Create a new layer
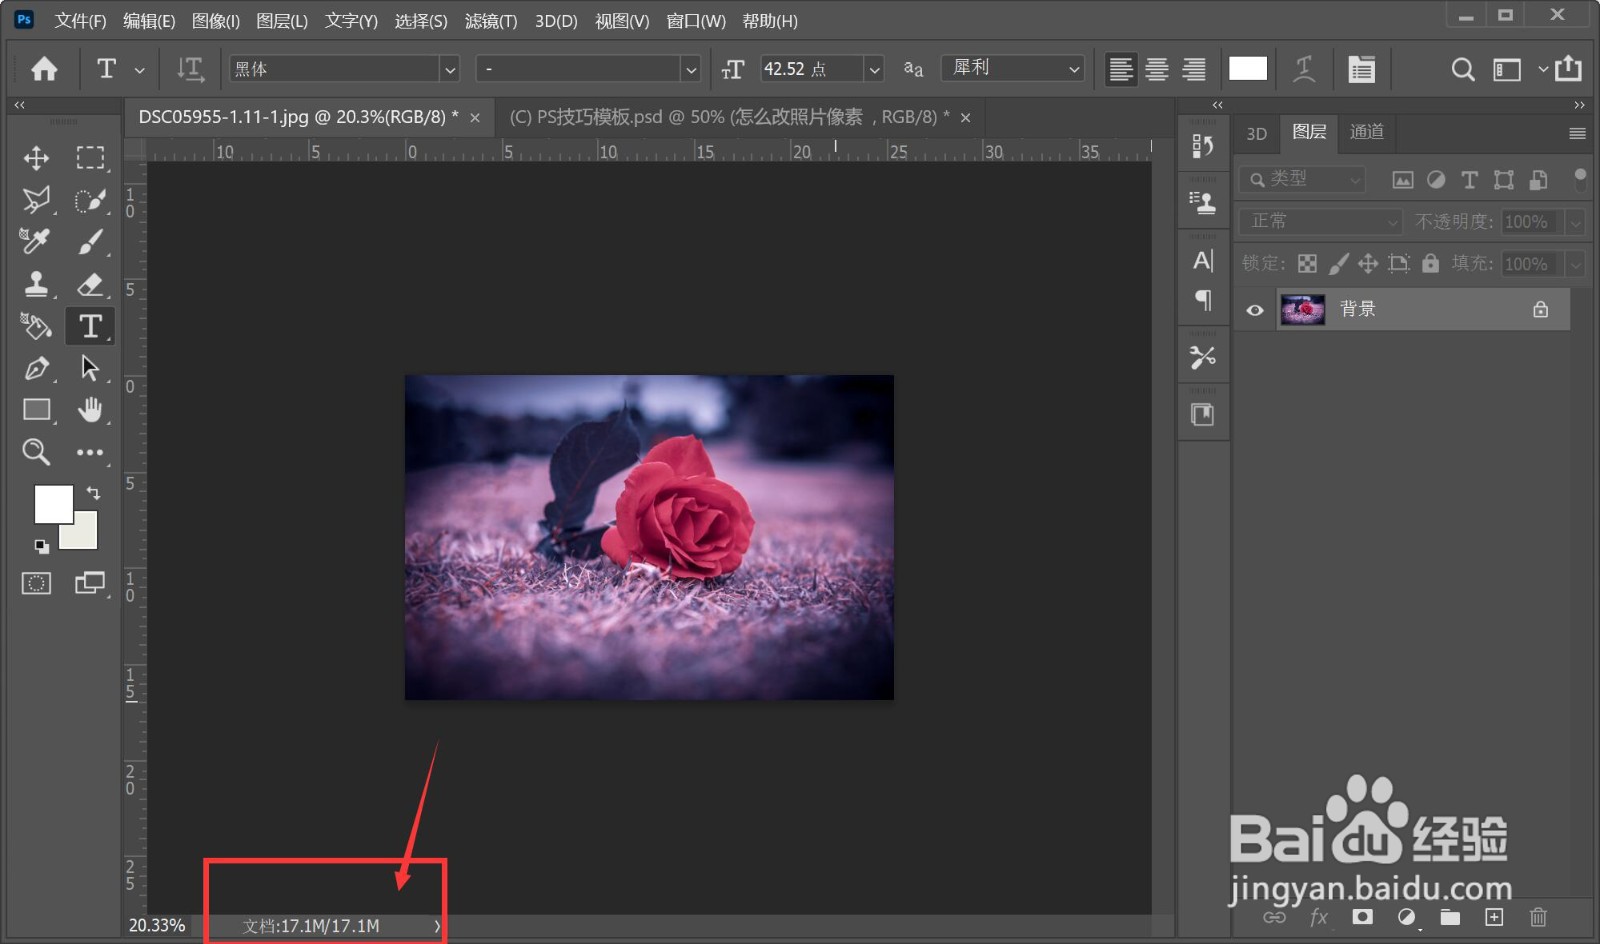The height and width of the screenshot is (944, 1600). pos(1494,917)
